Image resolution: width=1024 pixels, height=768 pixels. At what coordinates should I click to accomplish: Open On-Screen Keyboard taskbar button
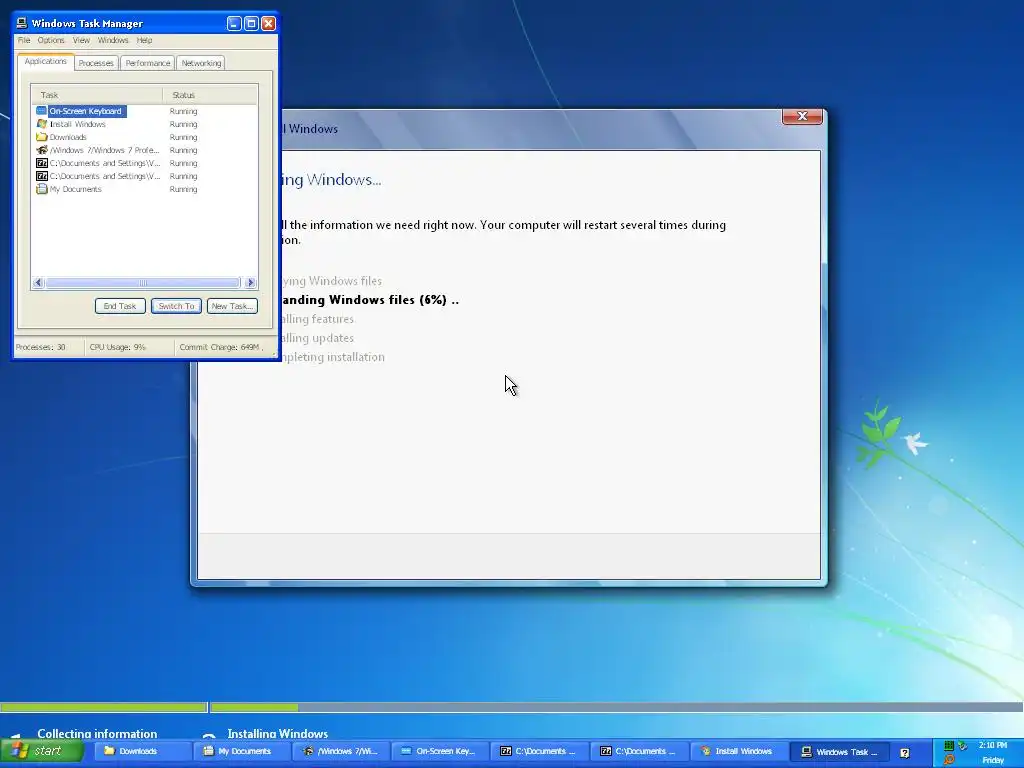(x=441, y=752)
